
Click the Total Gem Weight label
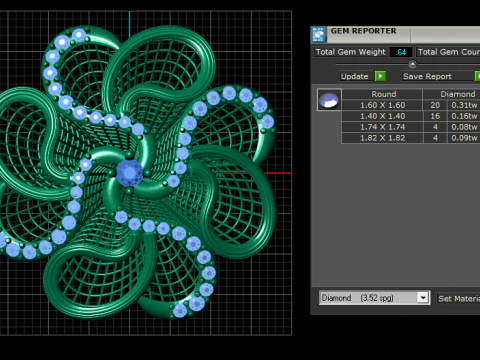[x=350, y=52]
